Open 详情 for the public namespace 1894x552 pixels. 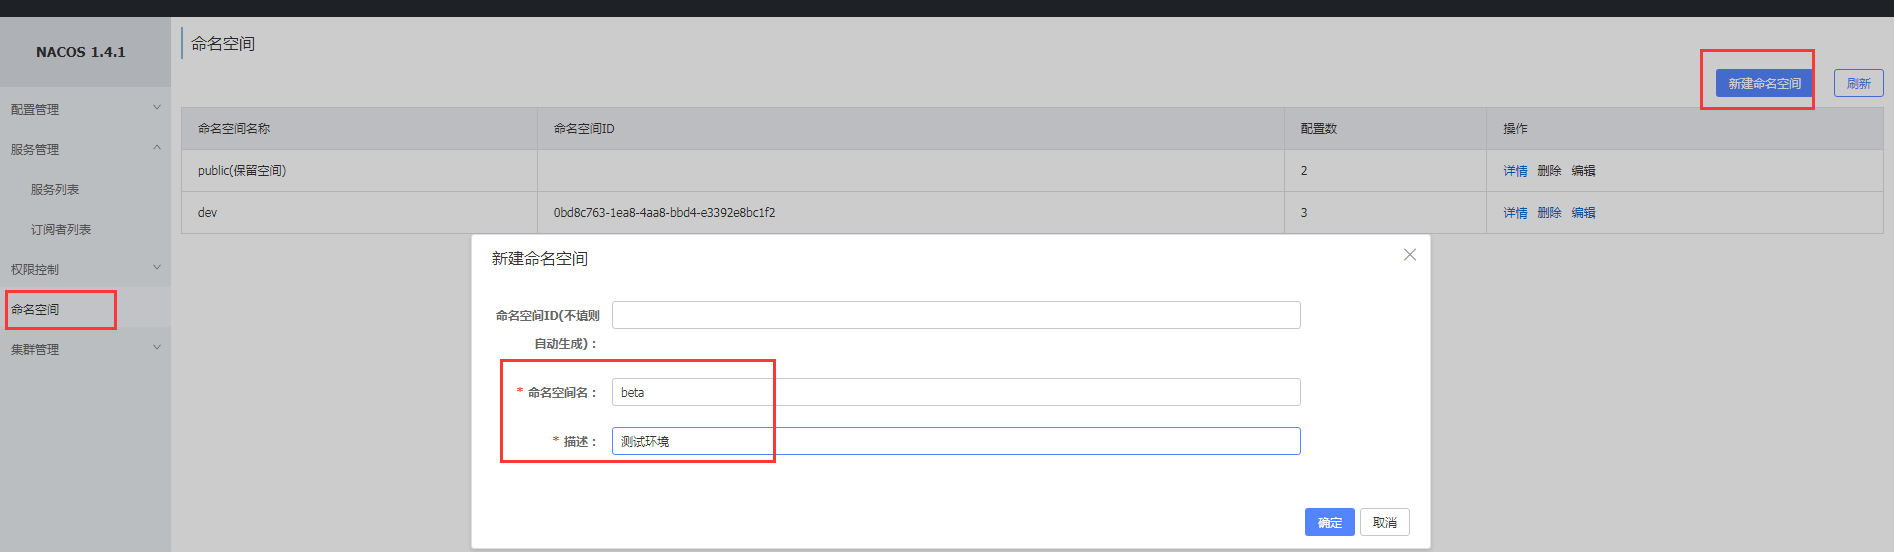coord(1515,171)
